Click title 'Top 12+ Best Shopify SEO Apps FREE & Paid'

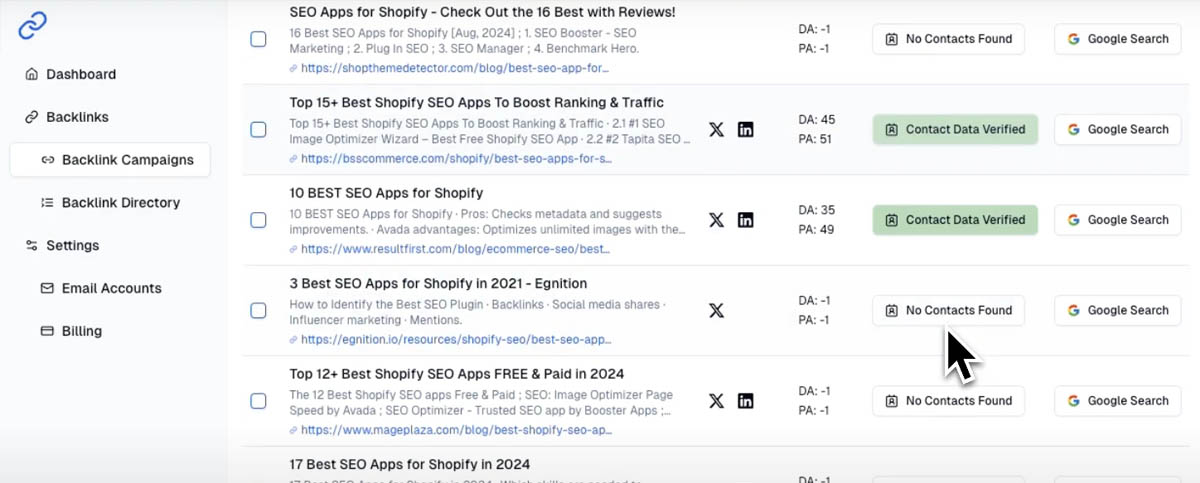coord(457,373)
